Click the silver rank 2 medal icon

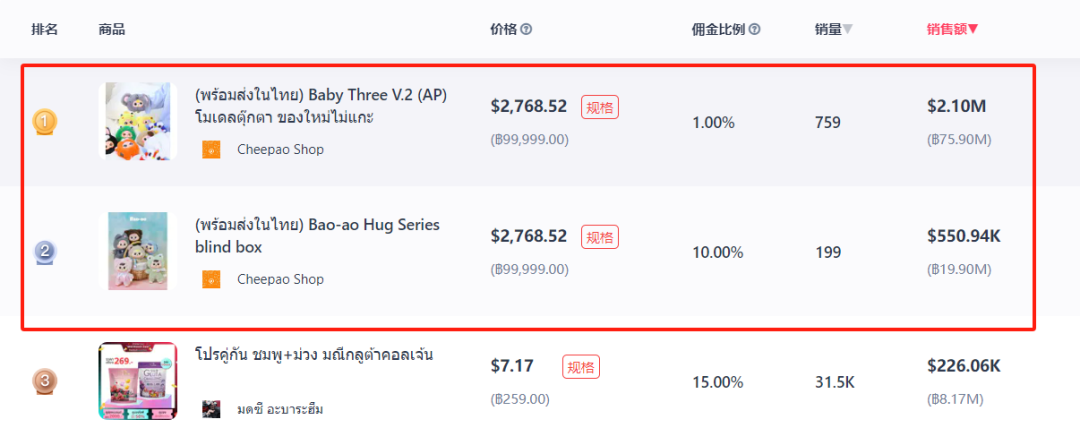pos(46,252)
